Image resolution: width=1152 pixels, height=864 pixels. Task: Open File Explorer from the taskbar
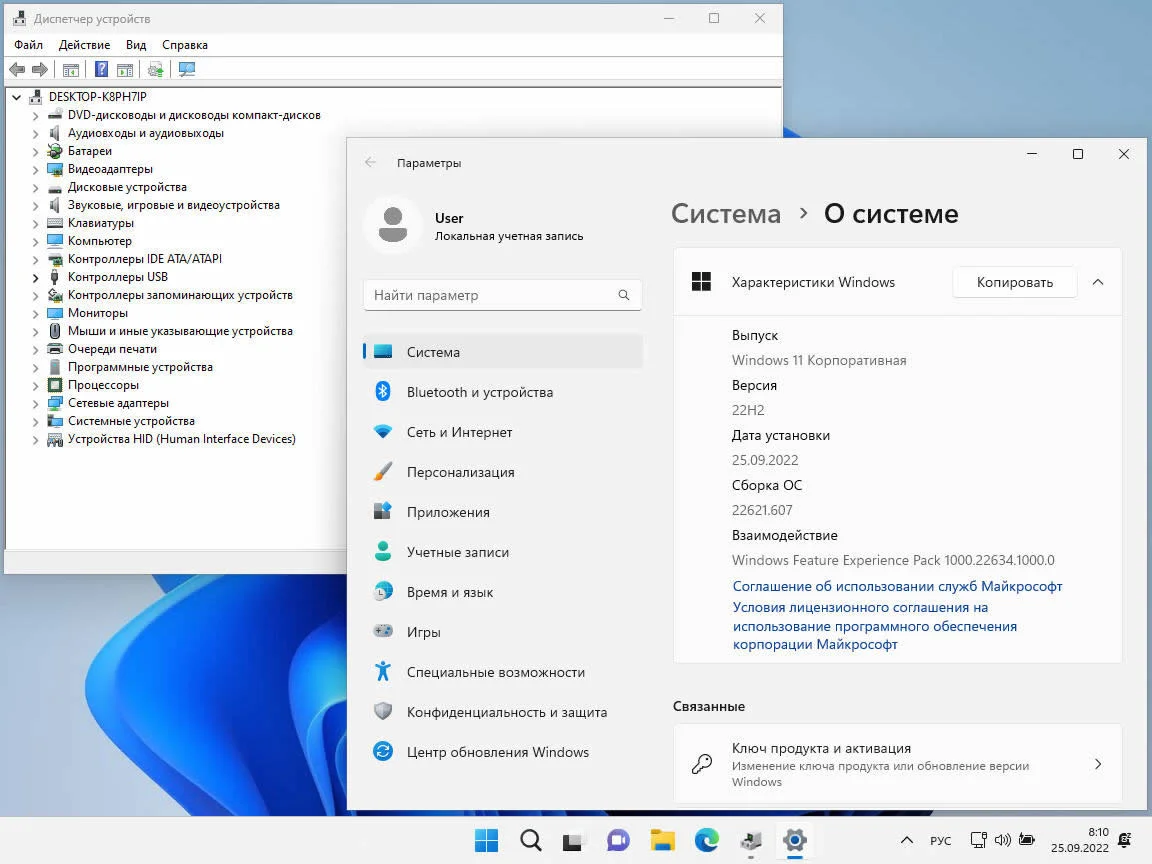[x=663, y=840]
